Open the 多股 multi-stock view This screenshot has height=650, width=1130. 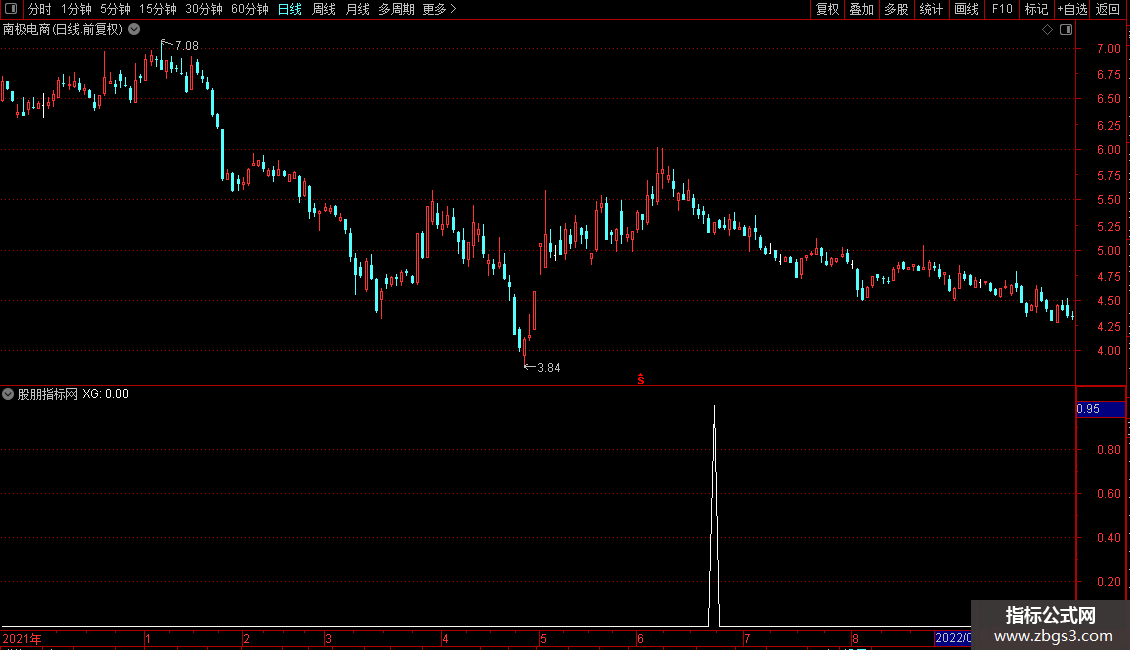(x=896, y=9)
